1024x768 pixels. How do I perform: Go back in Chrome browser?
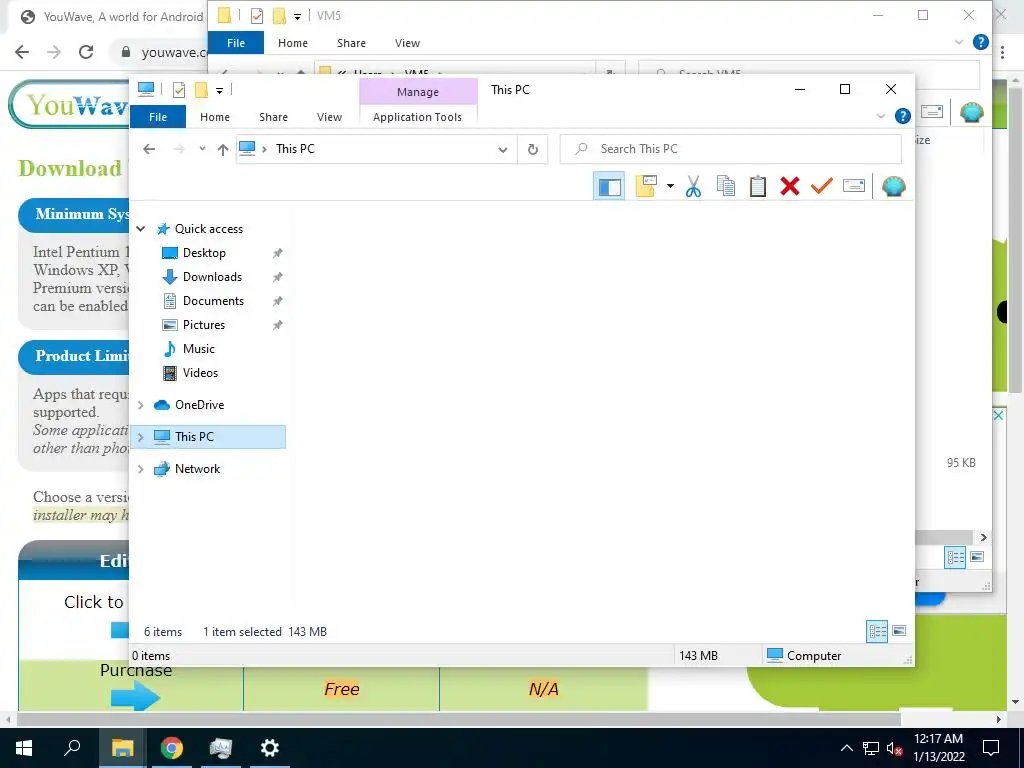(x=22, y=52)
